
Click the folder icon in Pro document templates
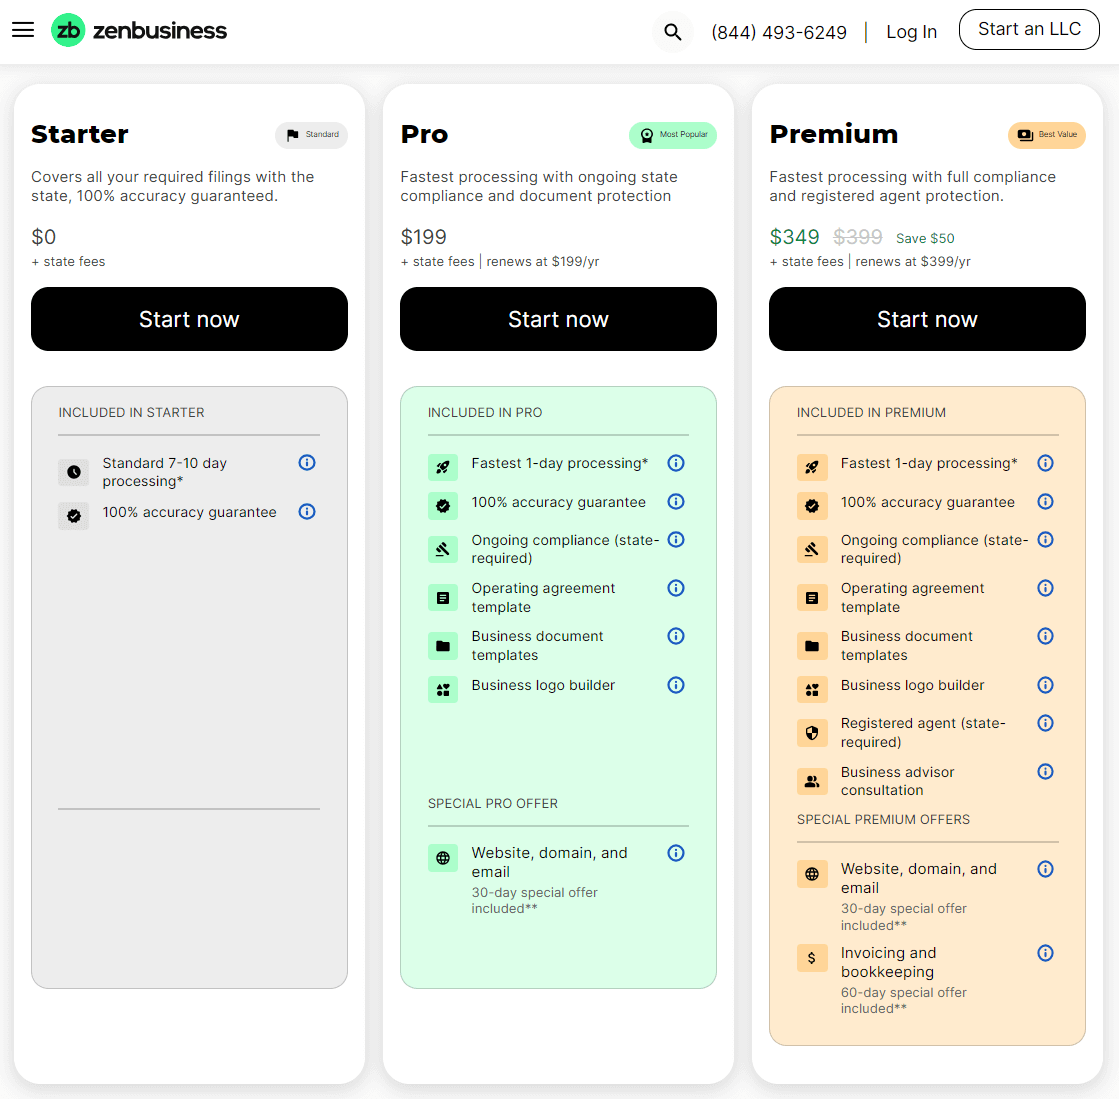(x=443, y=646)
